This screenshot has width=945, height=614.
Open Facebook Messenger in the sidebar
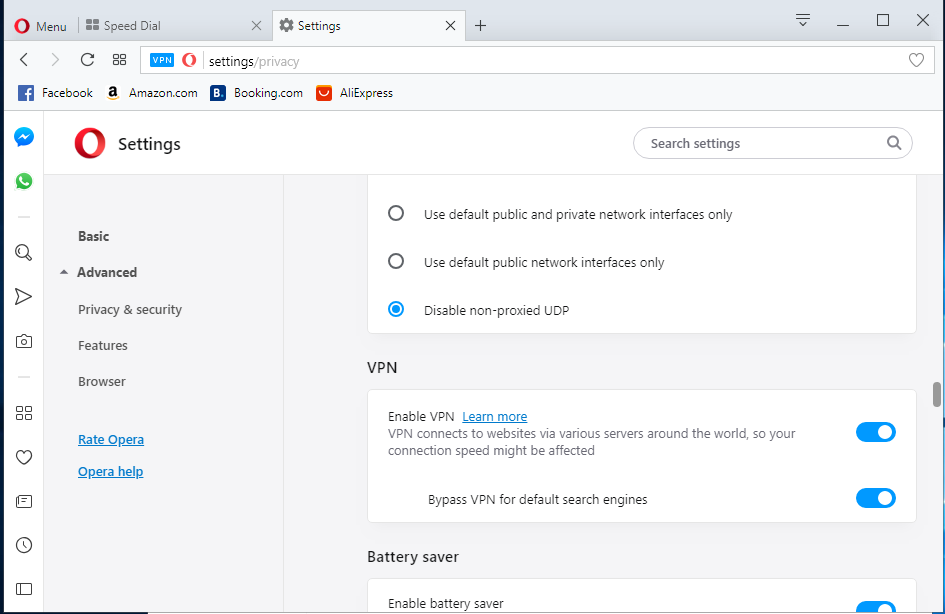coord(24,138)
